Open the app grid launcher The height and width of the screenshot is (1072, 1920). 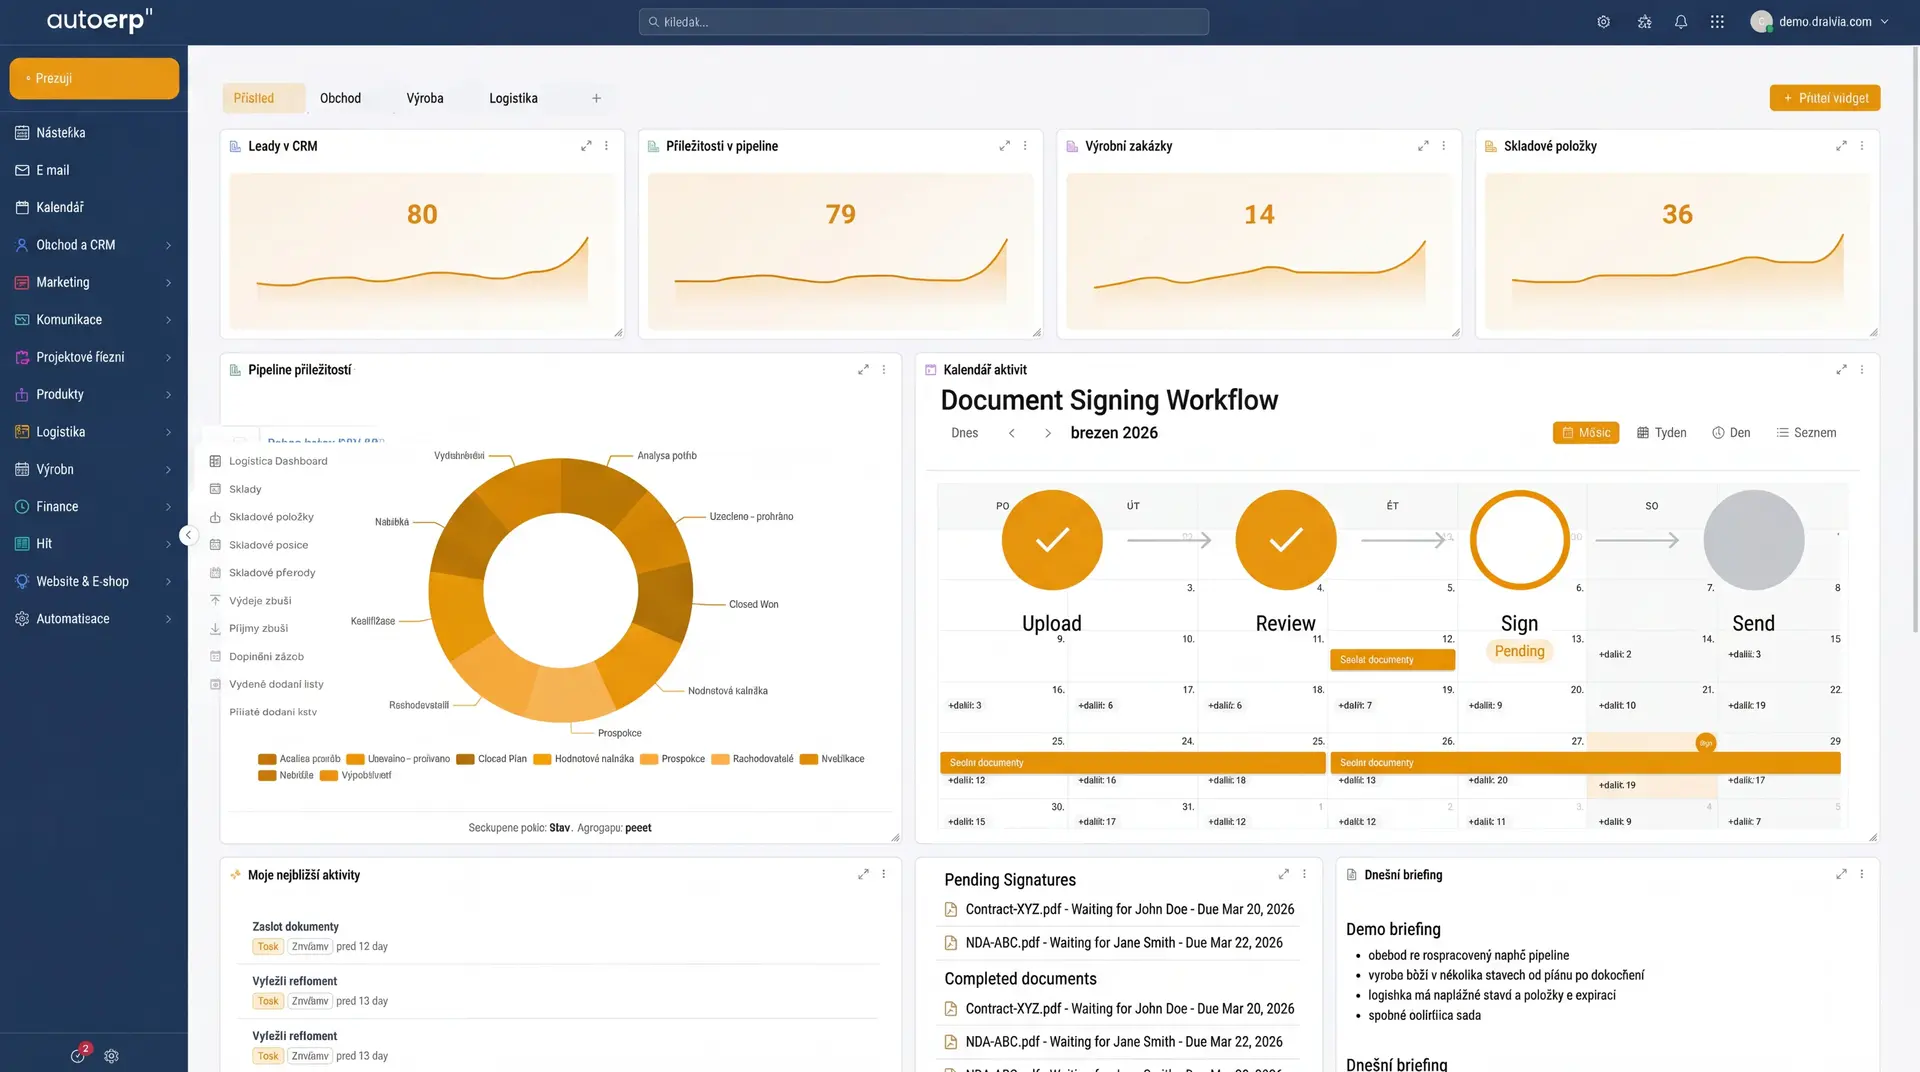point(1717,21)
